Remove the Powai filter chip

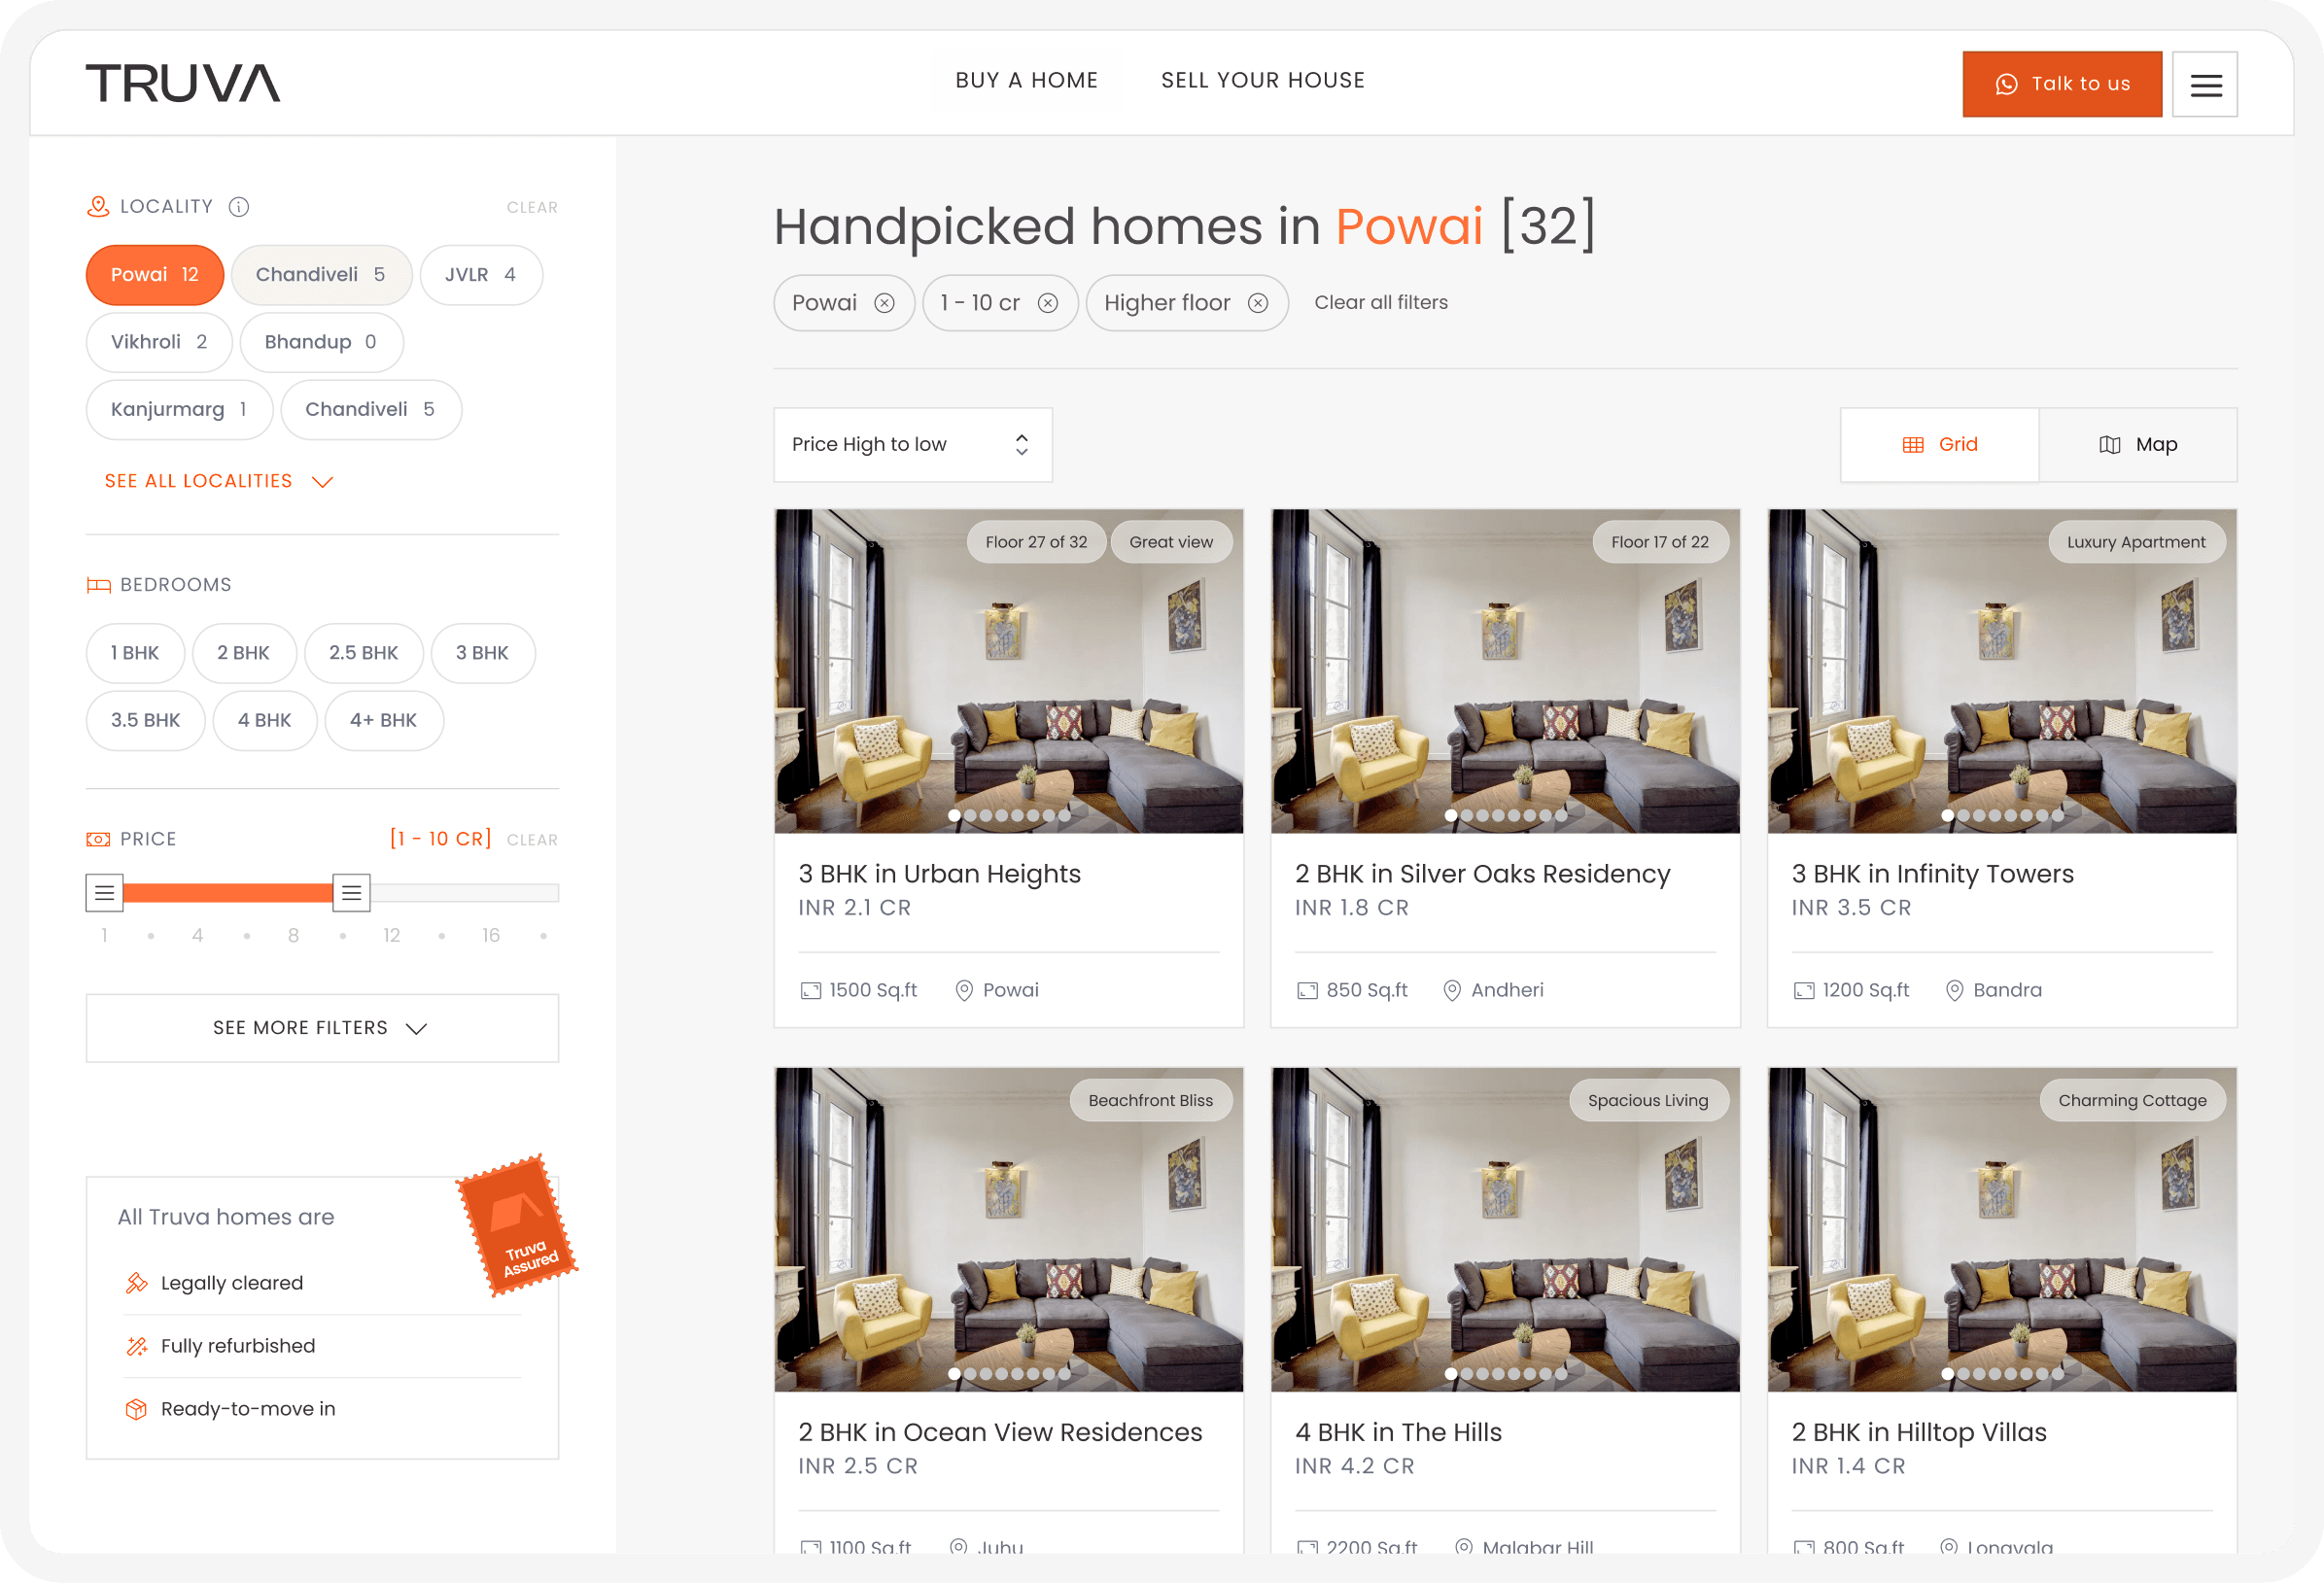884,303
